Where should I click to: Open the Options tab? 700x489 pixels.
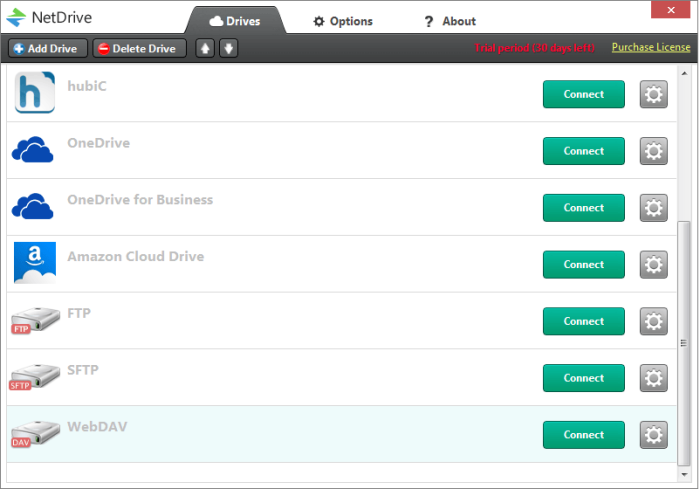tap(343, 21)
